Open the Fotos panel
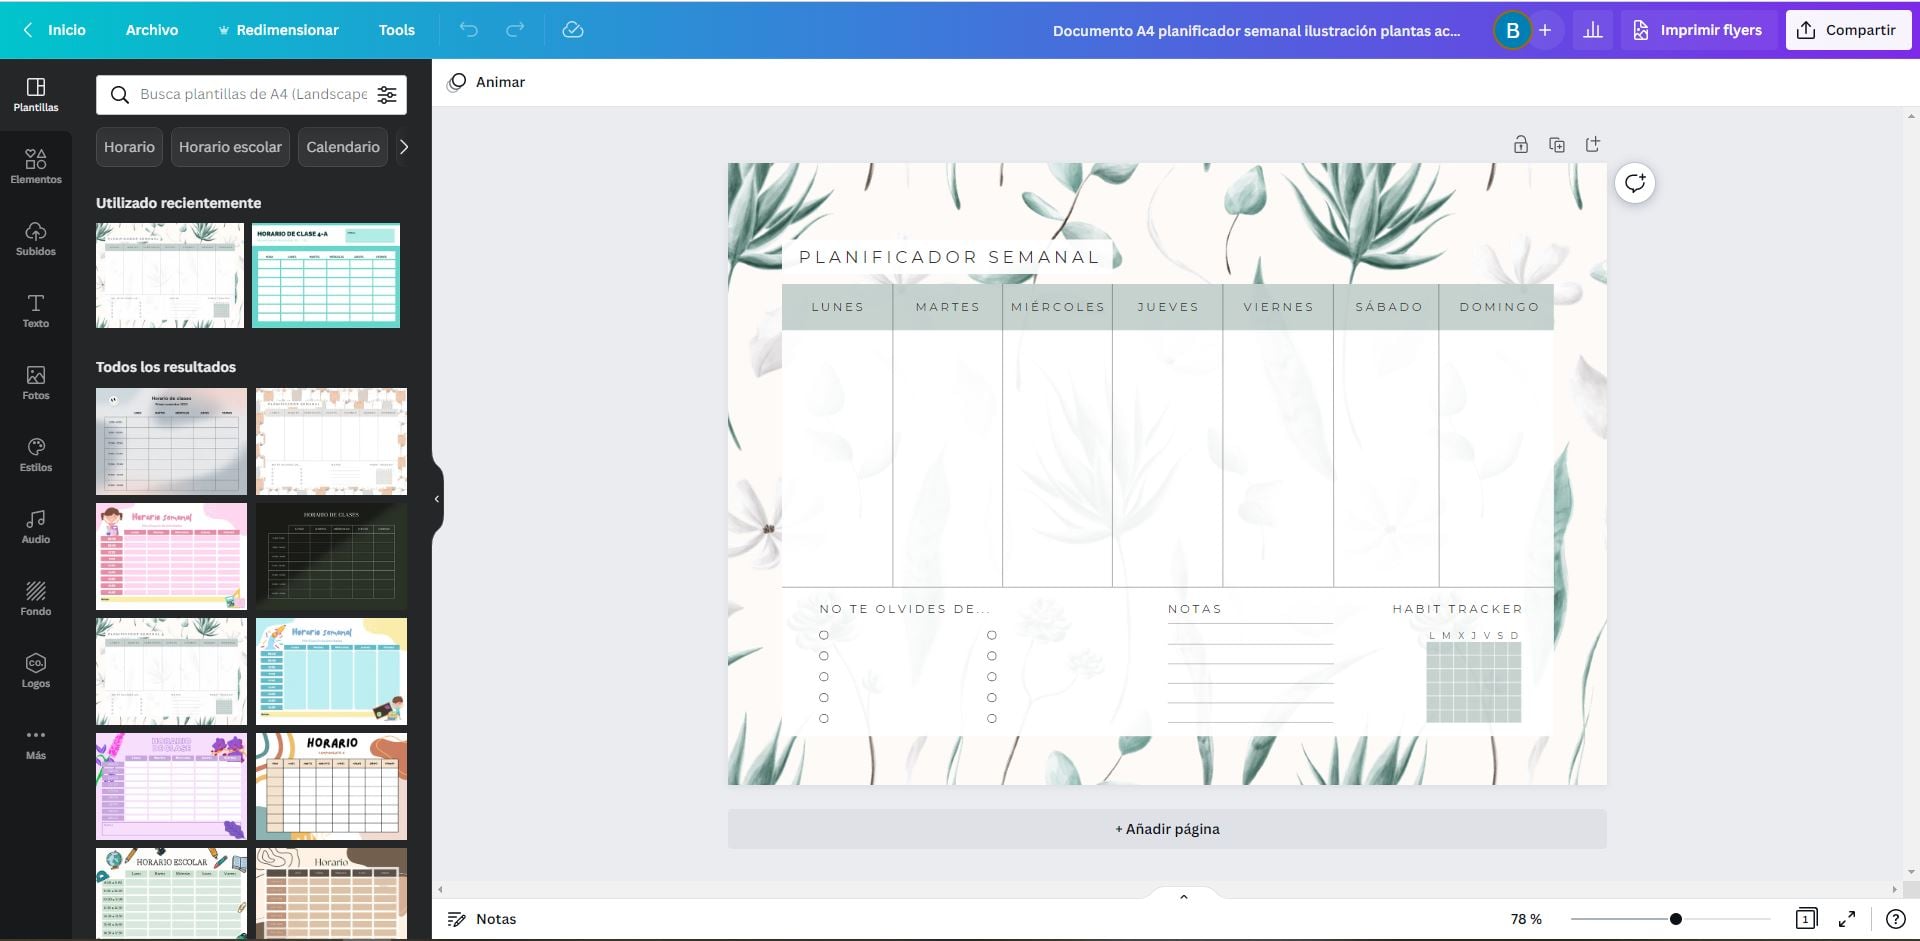This screenshot has width=1920, height=941. tap(36, 382)
